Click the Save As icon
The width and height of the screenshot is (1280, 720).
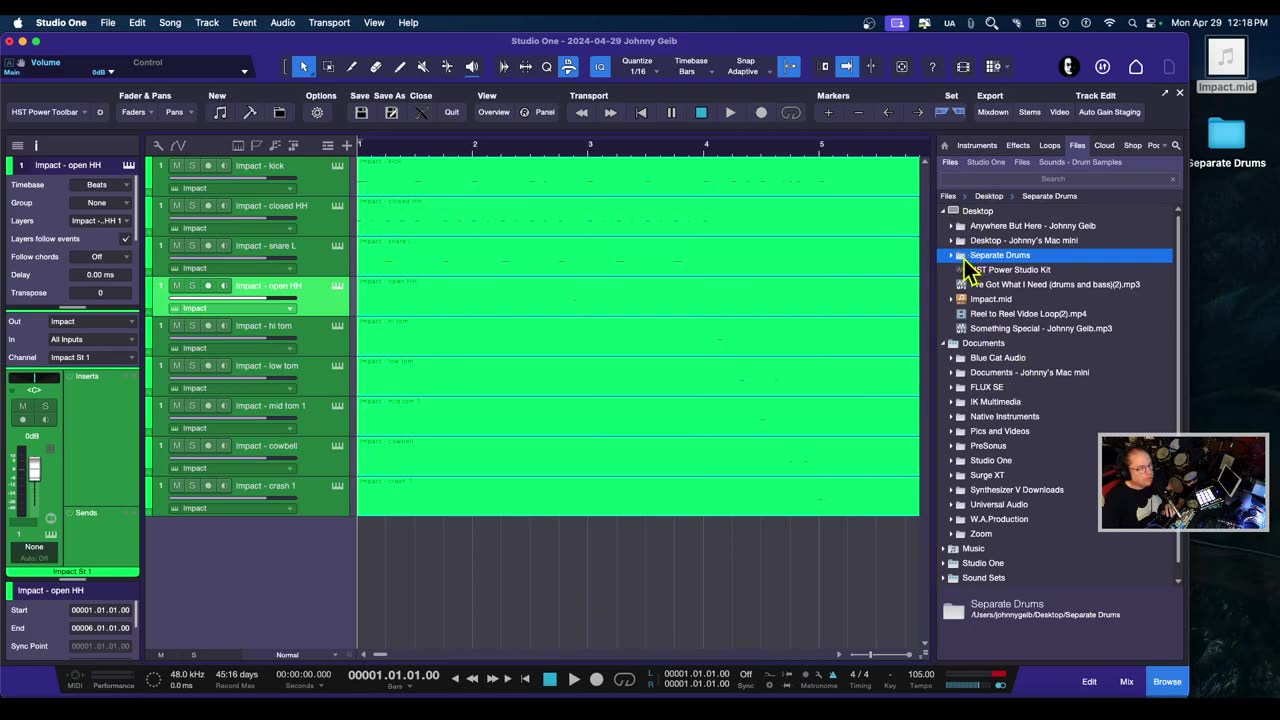pyautogui.click(x=391, y=113)
